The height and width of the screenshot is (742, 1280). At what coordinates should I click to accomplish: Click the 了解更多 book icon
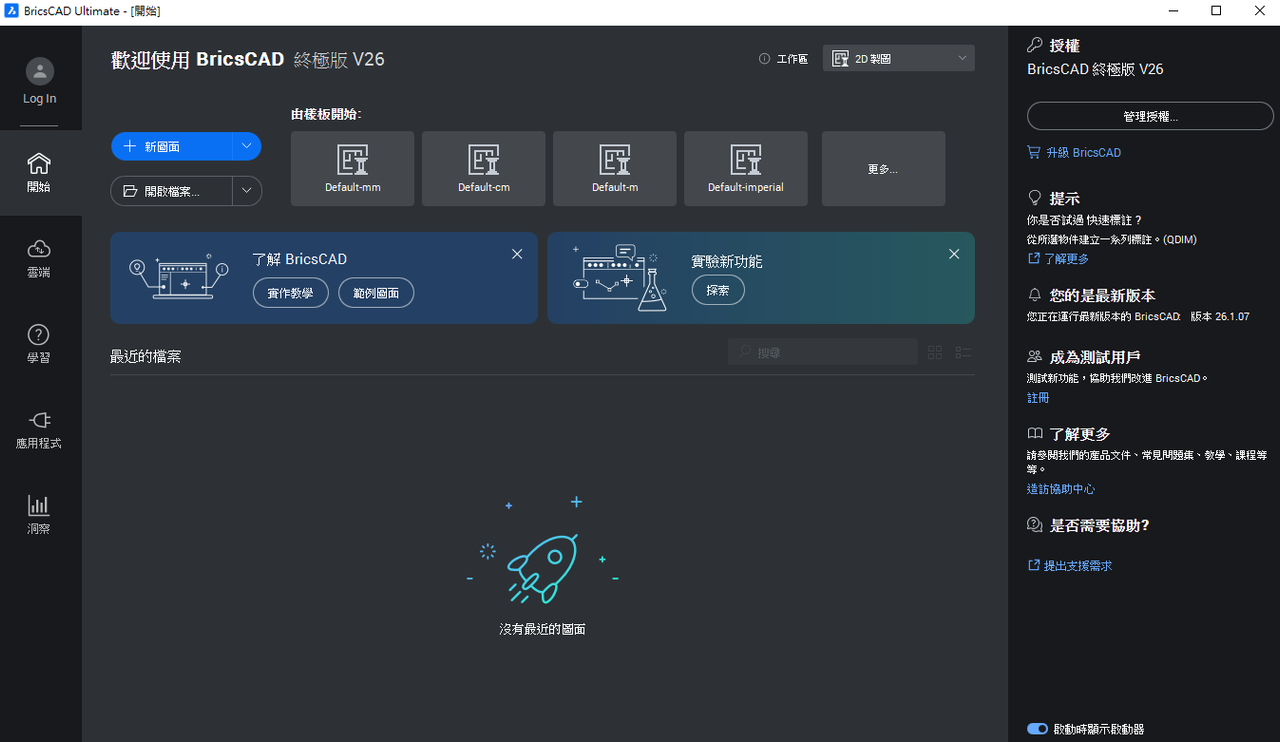(1035, 434)
